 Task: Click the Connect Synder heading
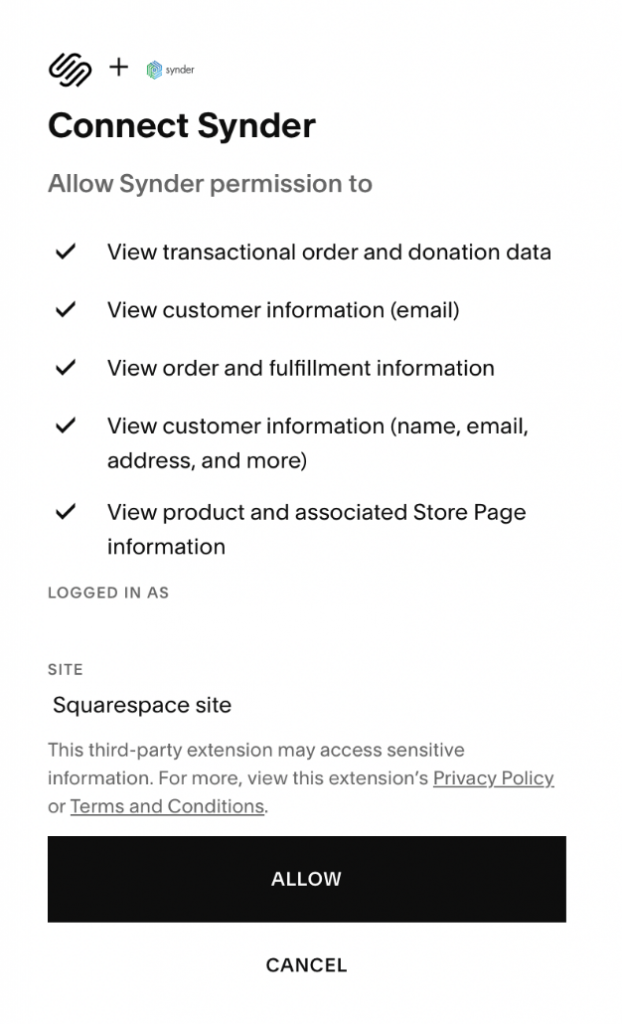[x=181, y=126]
